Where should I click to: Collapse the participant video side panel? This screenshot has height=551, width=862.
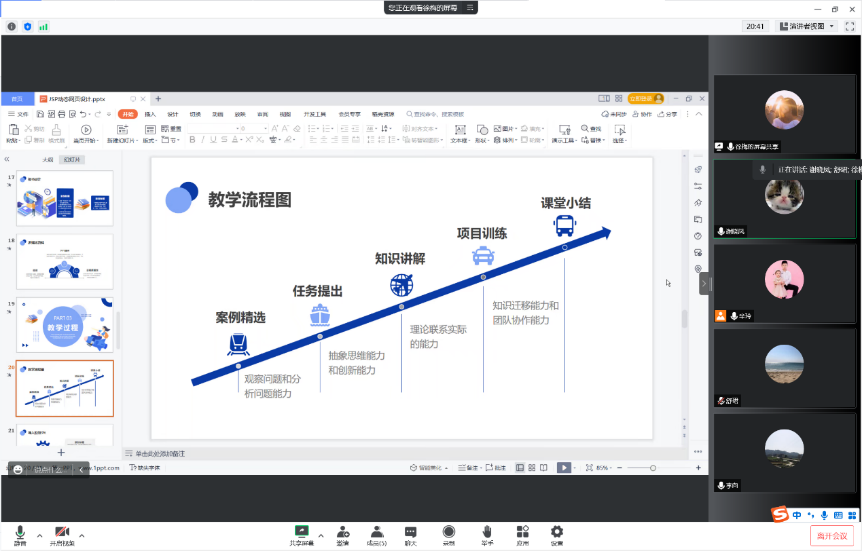point(704,284)
